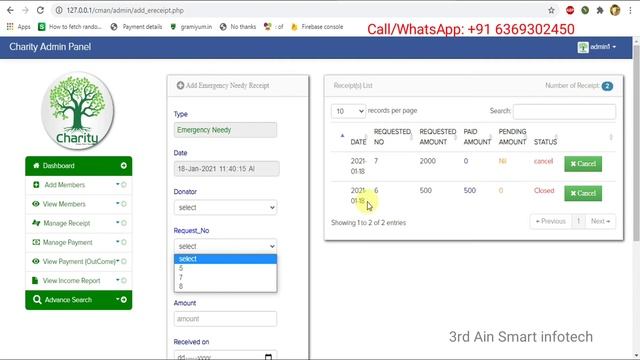The width and height of the screenshot is (640, 360).
Task: Toggle the Manage Receipt caret
Action: pos(118,223)
